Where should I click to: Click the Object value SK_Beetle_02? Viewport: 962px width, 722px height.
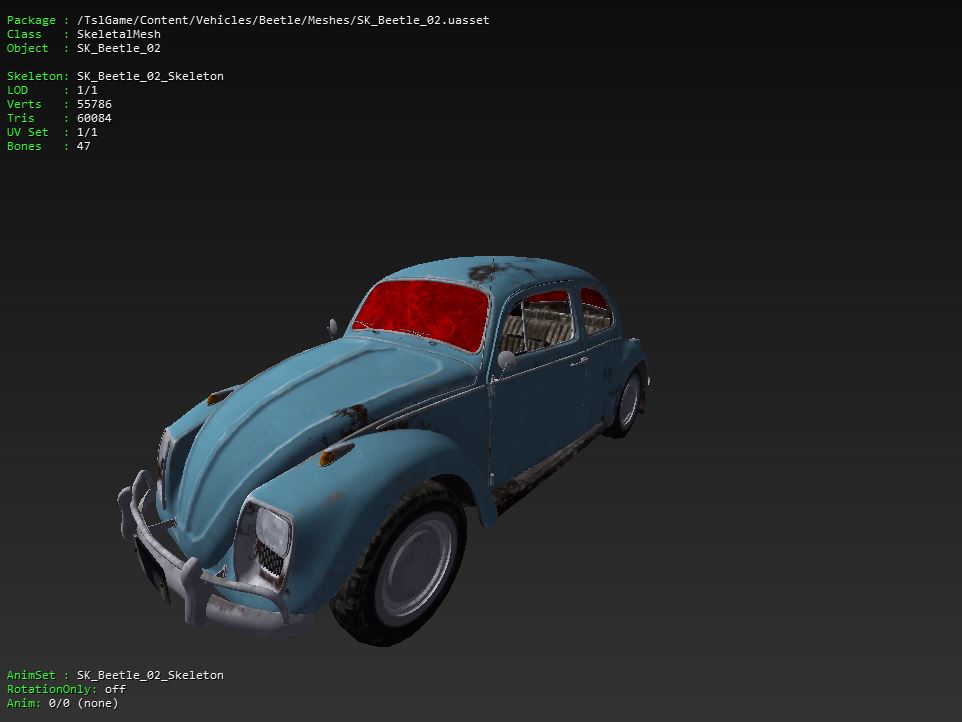click(x=118, y=48)
